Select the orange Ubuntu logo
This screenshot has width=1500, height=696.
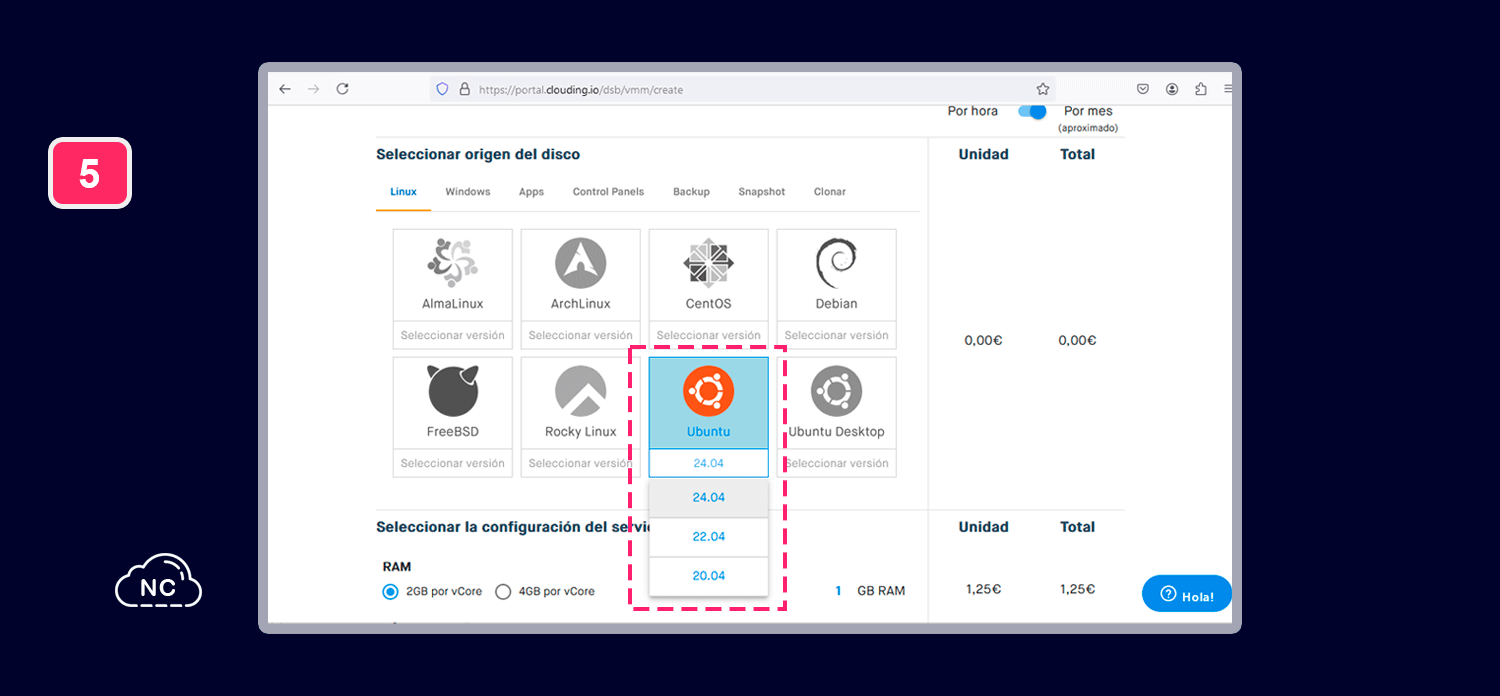tap(708, 391)
